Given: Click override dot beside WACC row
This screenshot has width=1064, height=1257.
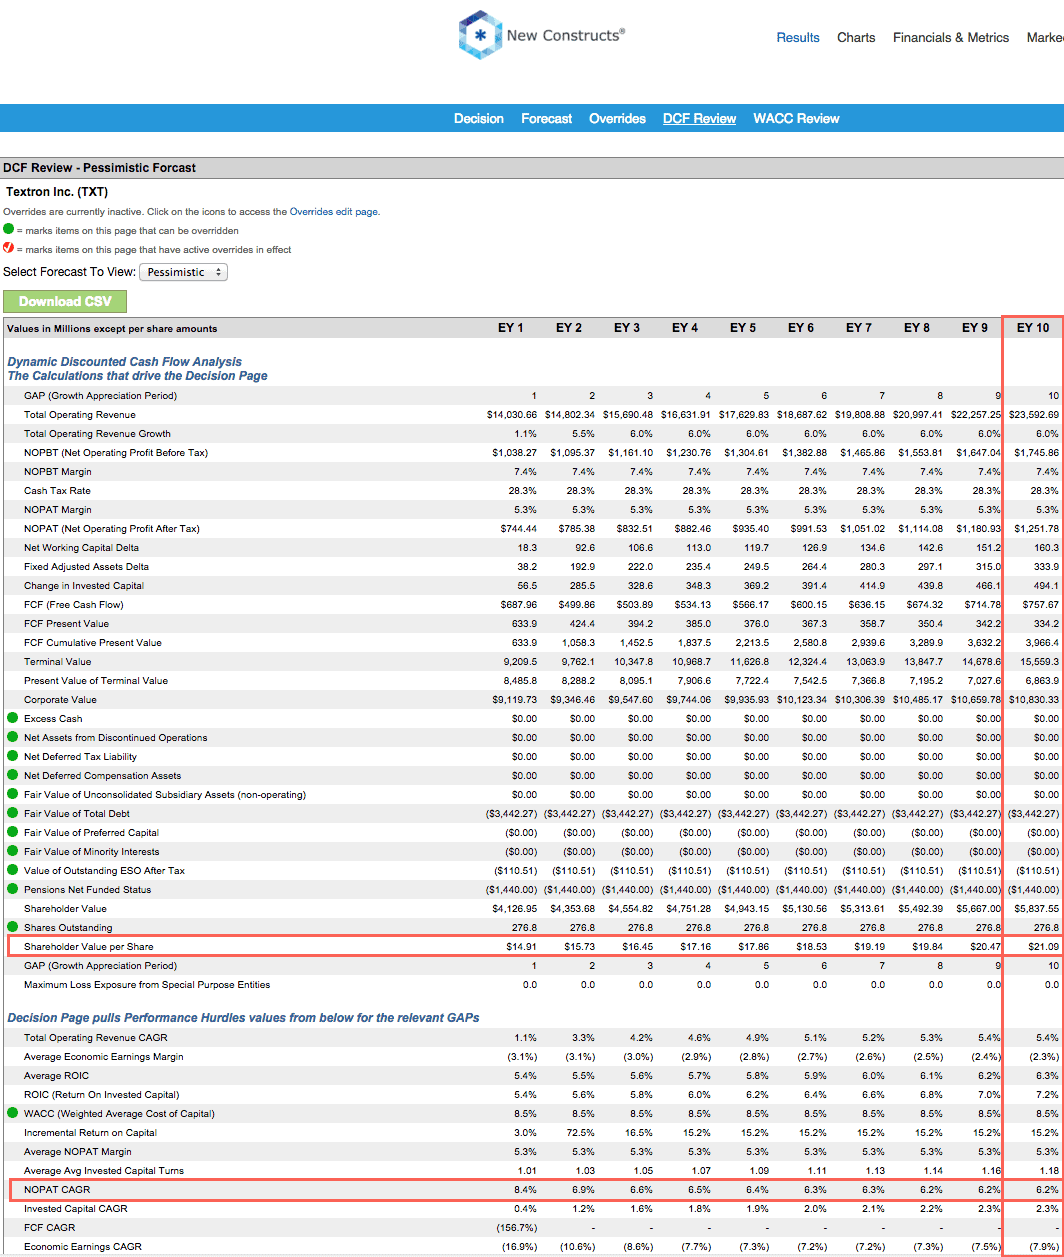Looking at the screenshot, I should pos(12,1112).
